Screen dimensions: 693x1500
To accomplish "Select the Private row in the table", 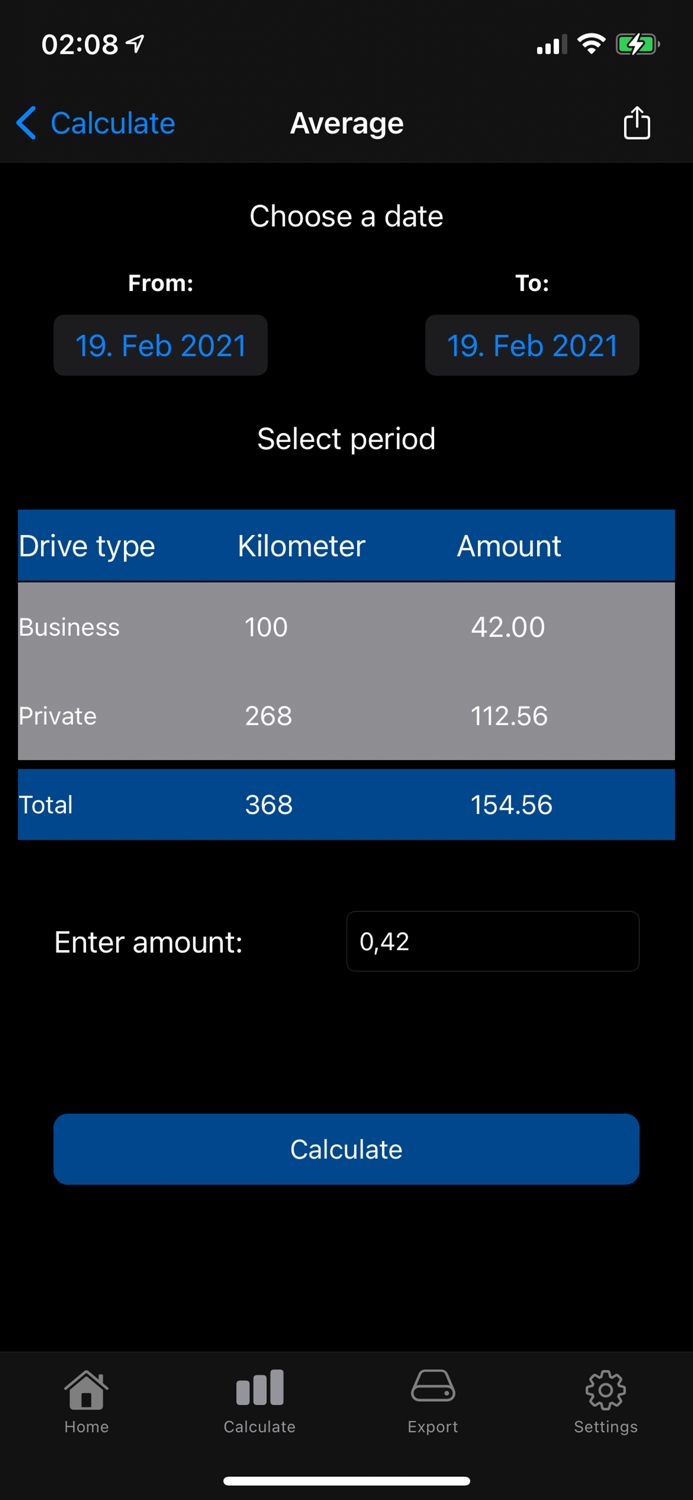I will pos(346,716).
